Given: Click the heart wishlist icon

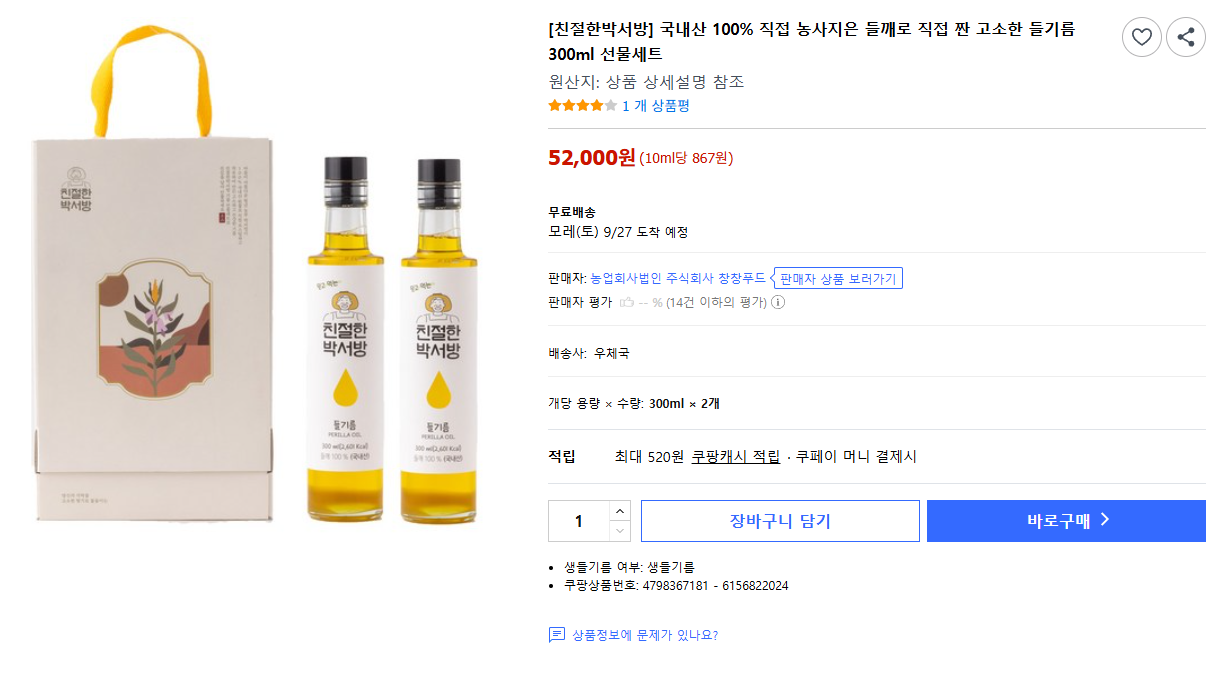Looking at the screenshot, I should pyautogui.click(x=1141, y=38).
